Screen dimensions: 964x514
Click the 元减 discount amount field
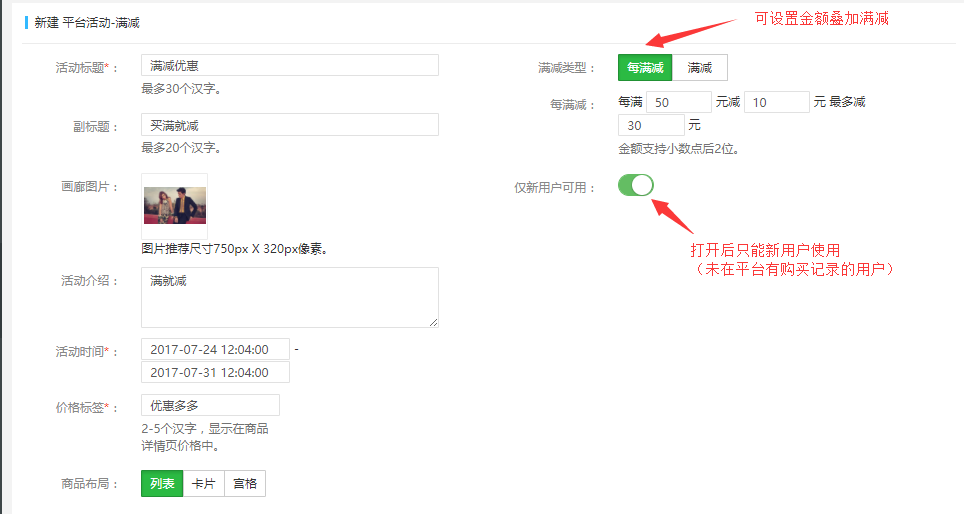coord(776,102)
